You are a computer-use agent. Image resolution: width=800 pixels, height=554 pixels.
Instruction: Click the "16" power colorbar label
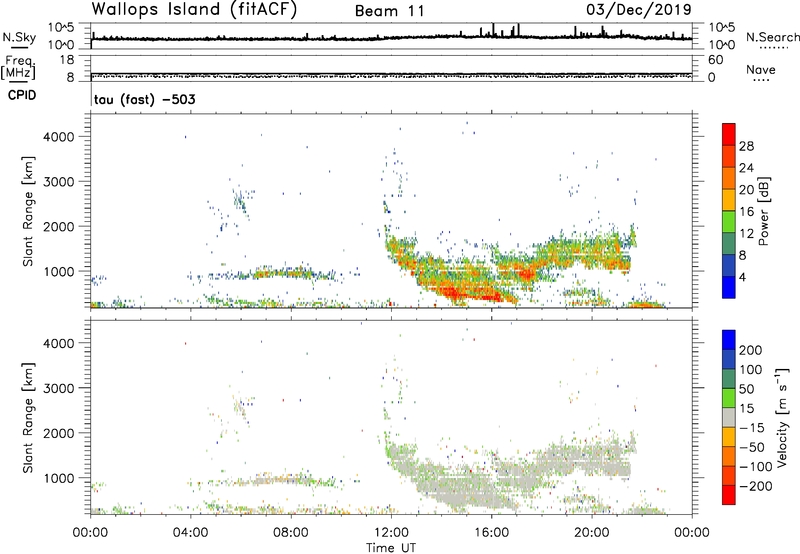point(746,212)
